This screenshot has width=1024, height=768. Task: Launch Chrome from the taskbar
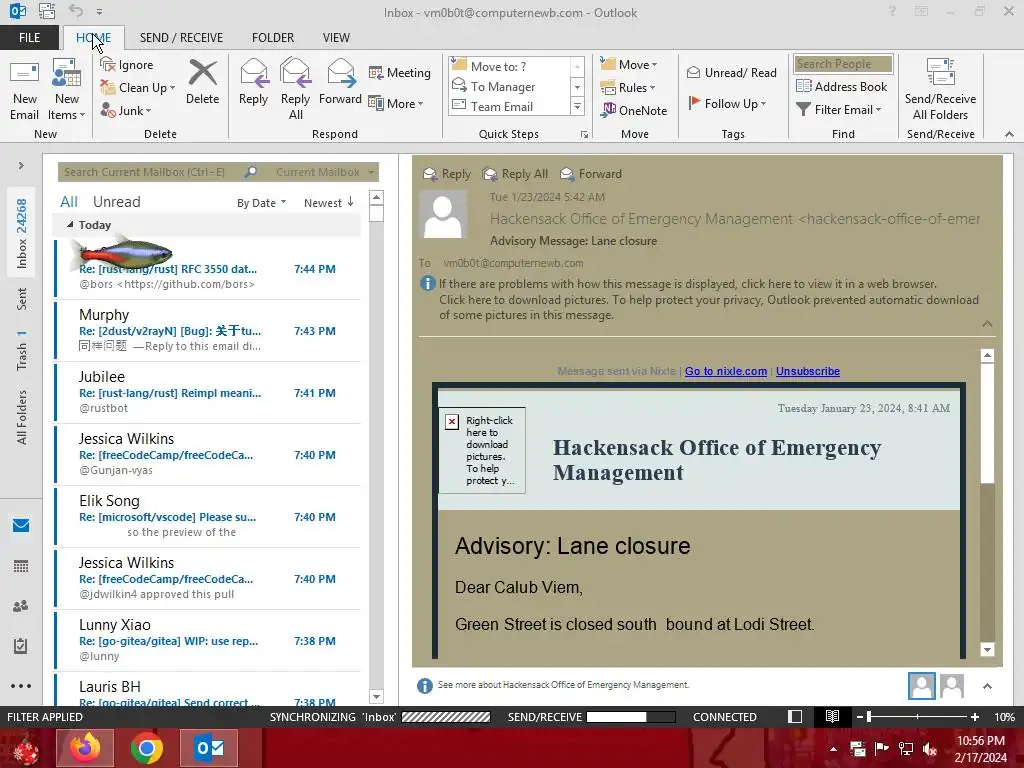tap(147, 748)
